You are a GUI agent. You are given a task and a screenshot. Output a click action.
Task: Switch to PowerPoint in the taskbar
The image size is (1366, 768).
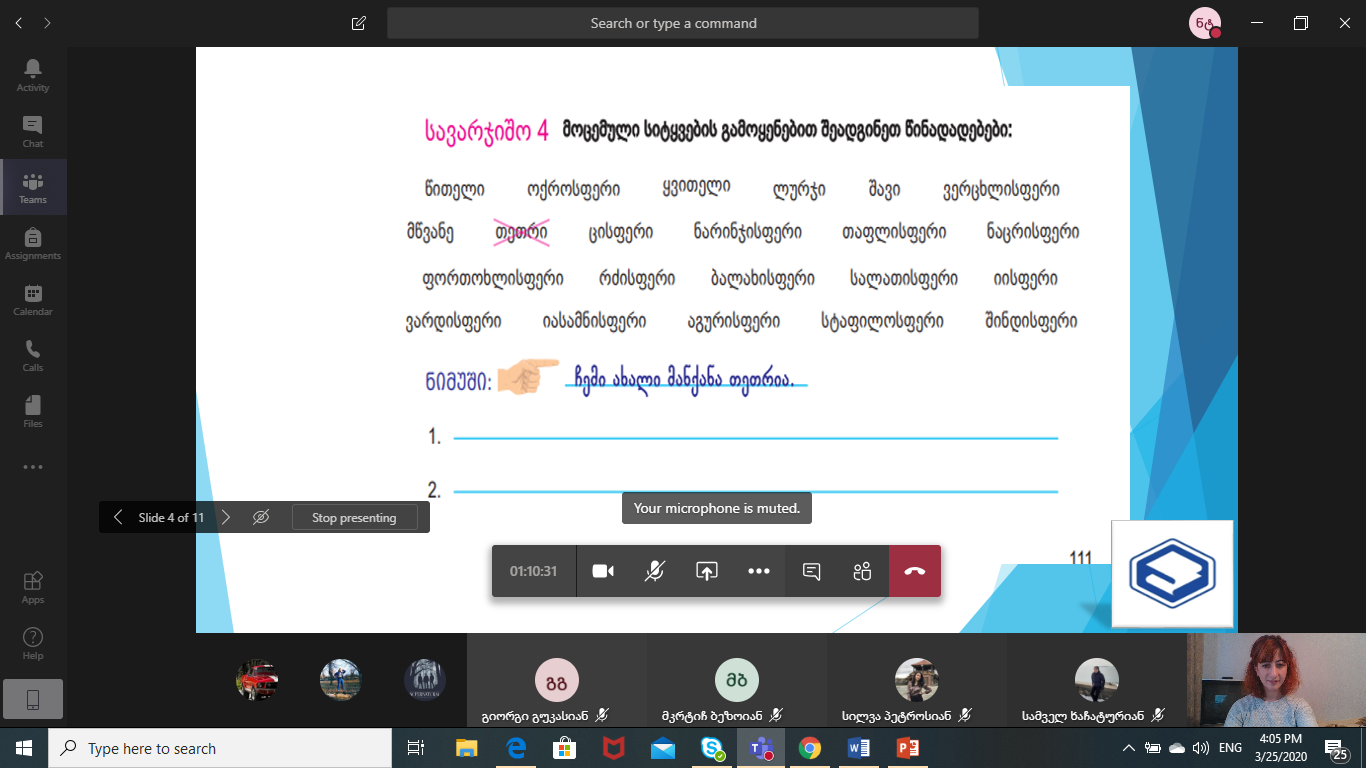(x=908, y=748)
